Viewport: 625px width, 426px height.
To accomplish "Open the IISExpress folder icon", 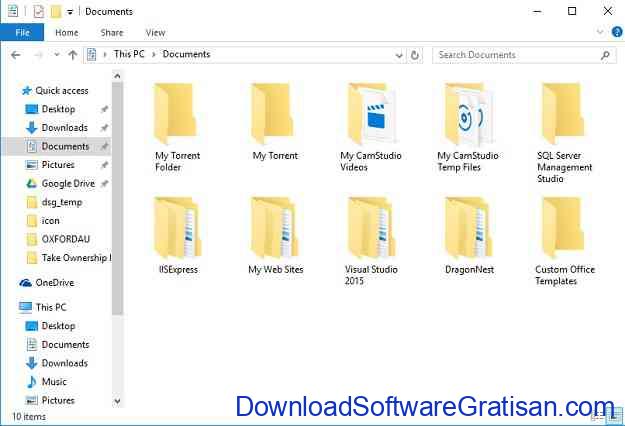I will click(177, 228).
